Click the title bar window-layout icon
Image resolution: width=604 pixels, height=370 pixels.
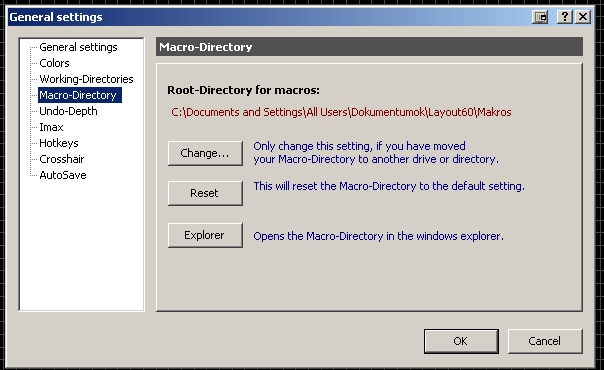coord(540,17)
